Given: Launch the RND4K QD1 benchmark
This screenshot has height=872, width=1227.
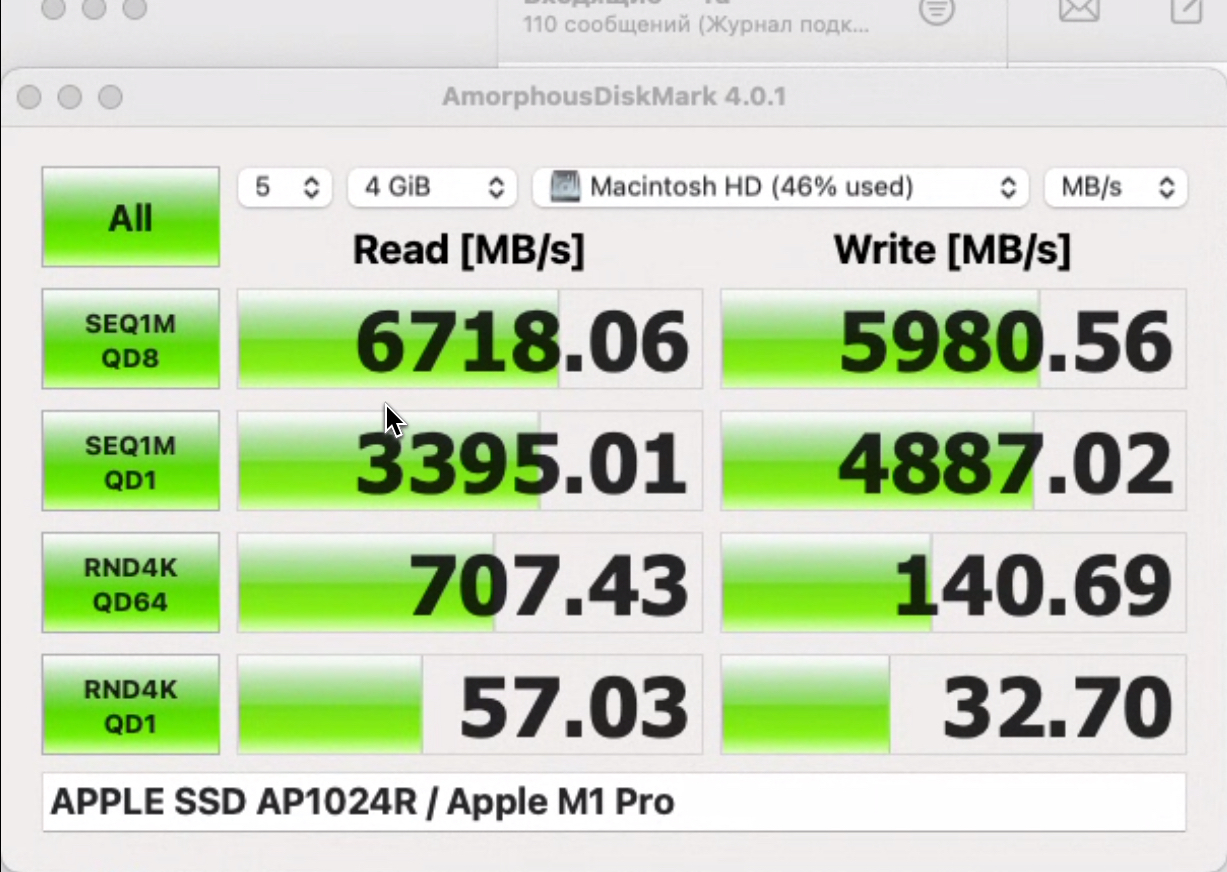Looking at the screenshot, I should 130,705.
